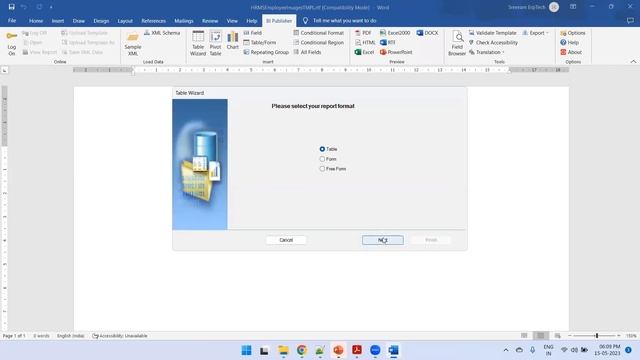Click zoom out minus button
Screen dimensions: 640x360
pyautogui.click(x=570, y=336)
